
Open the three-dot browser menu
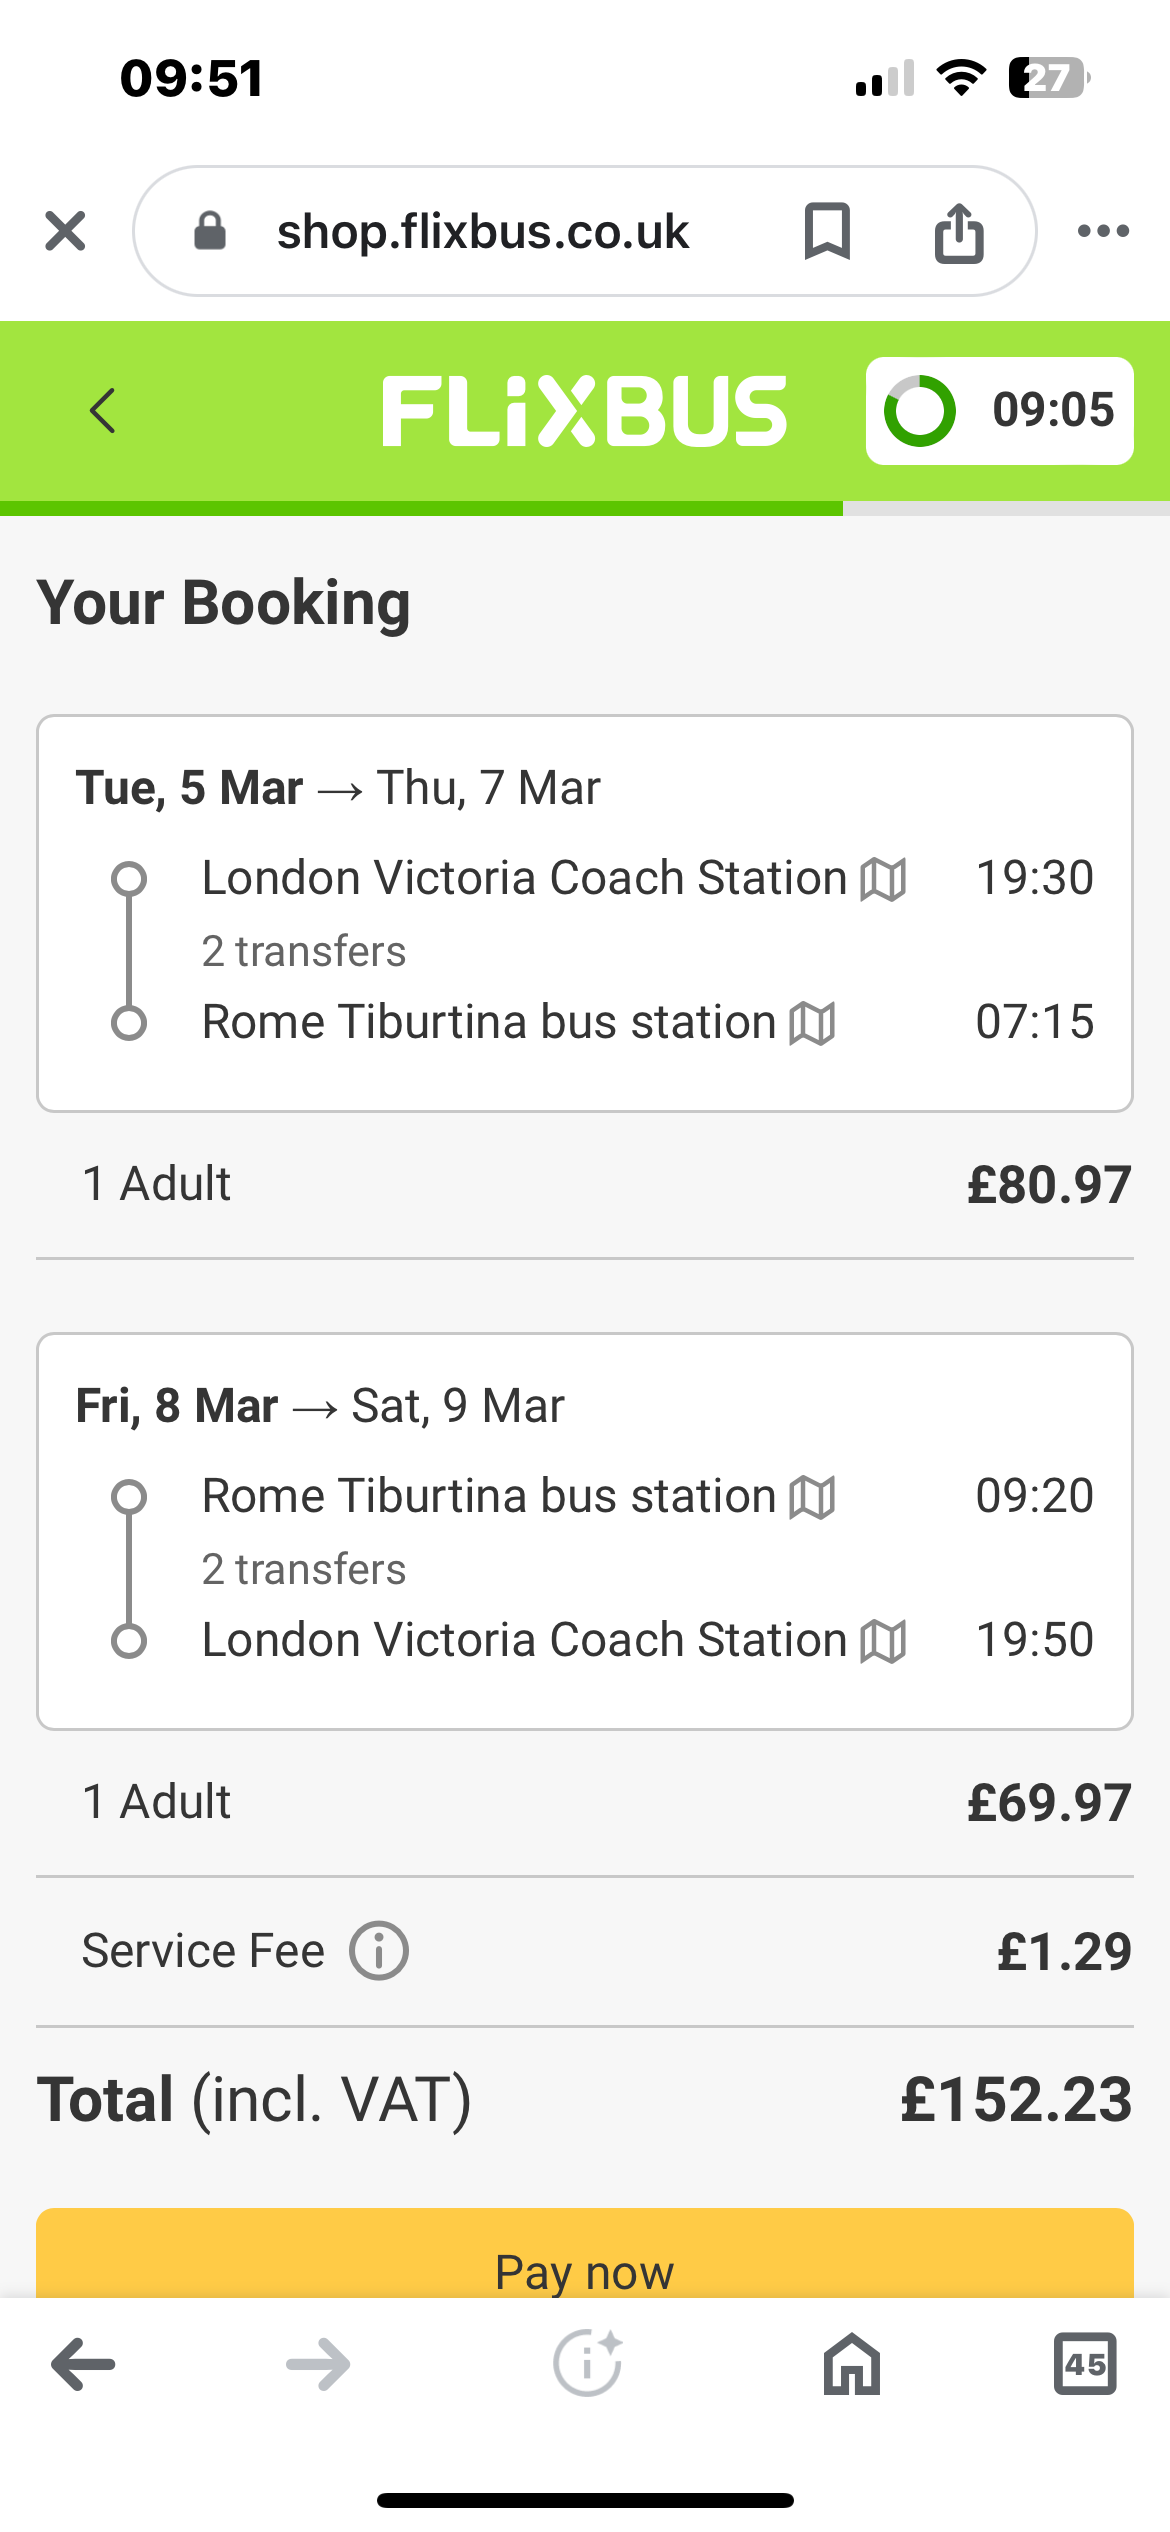tap(1103, 231)
